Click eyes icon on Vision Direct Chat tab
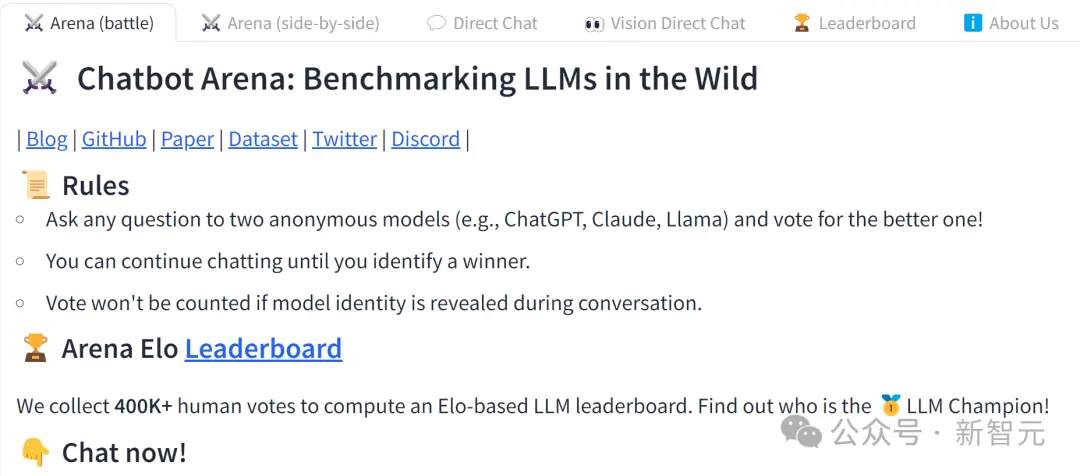Viewport: 1080px width, 476px height. [x=594, y=24]
